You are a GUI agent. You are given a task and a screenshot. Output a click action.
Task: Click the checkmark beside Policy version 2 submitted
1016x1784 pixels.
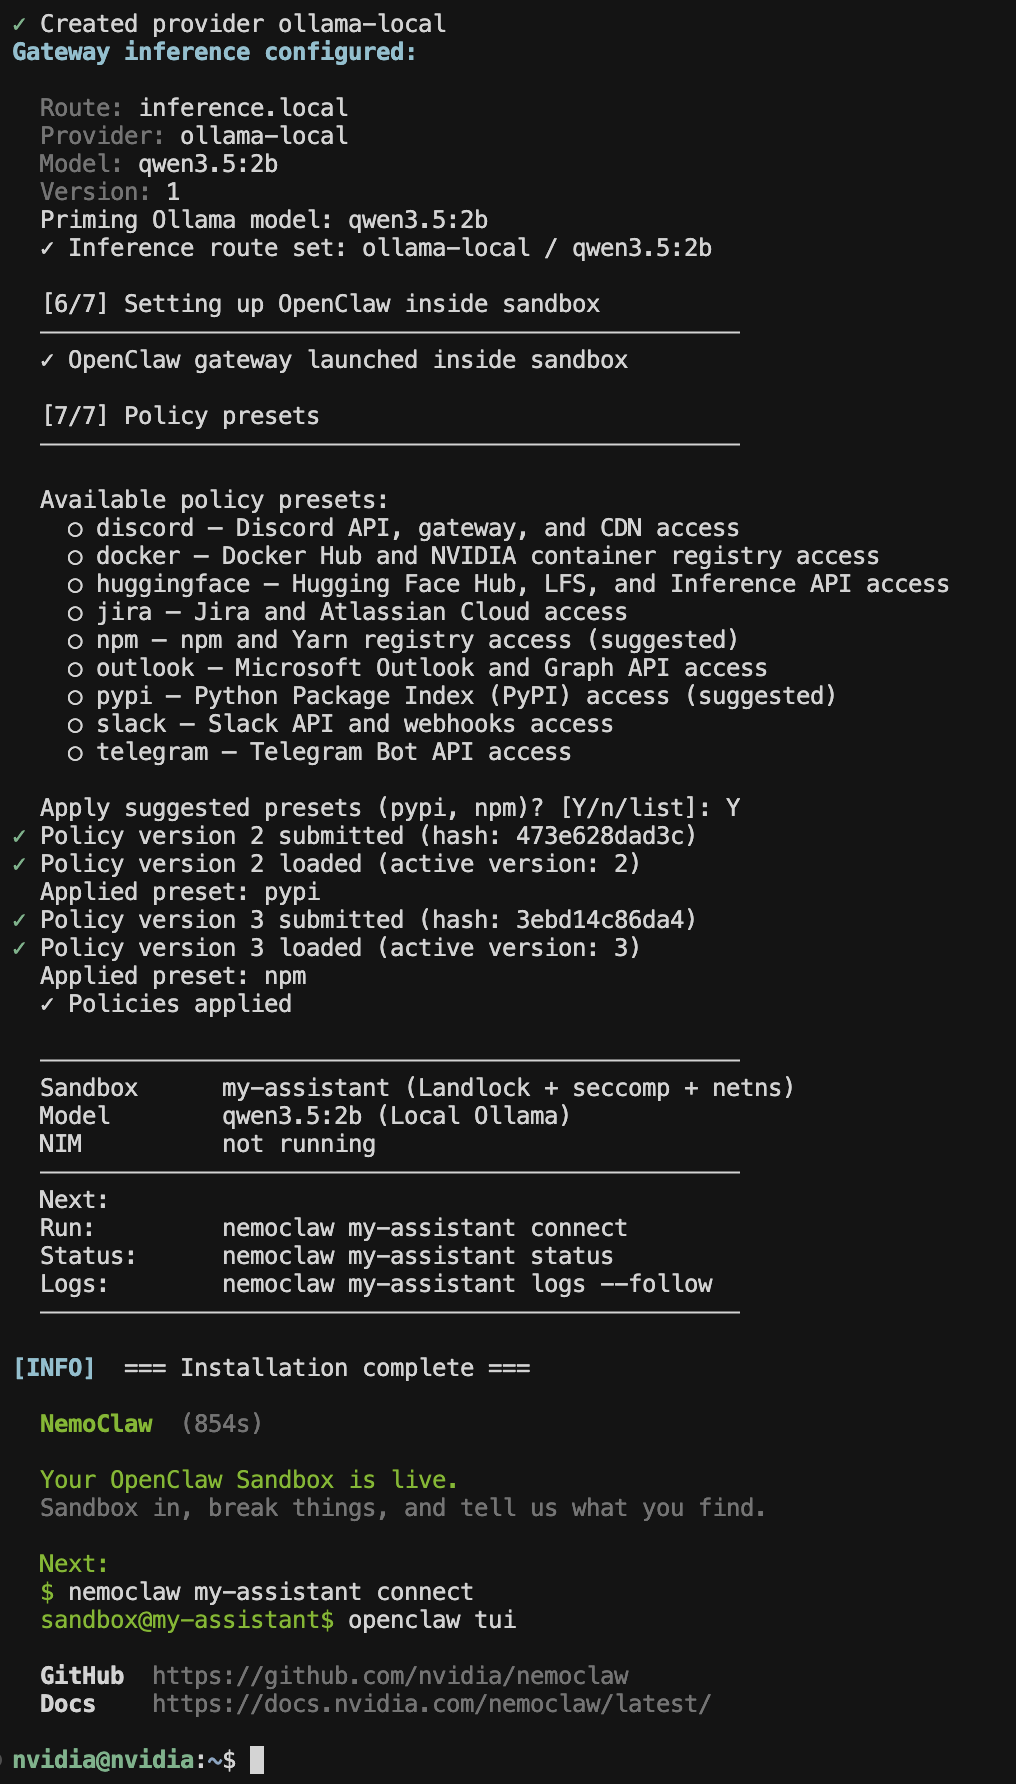click(x=19, y=836)
